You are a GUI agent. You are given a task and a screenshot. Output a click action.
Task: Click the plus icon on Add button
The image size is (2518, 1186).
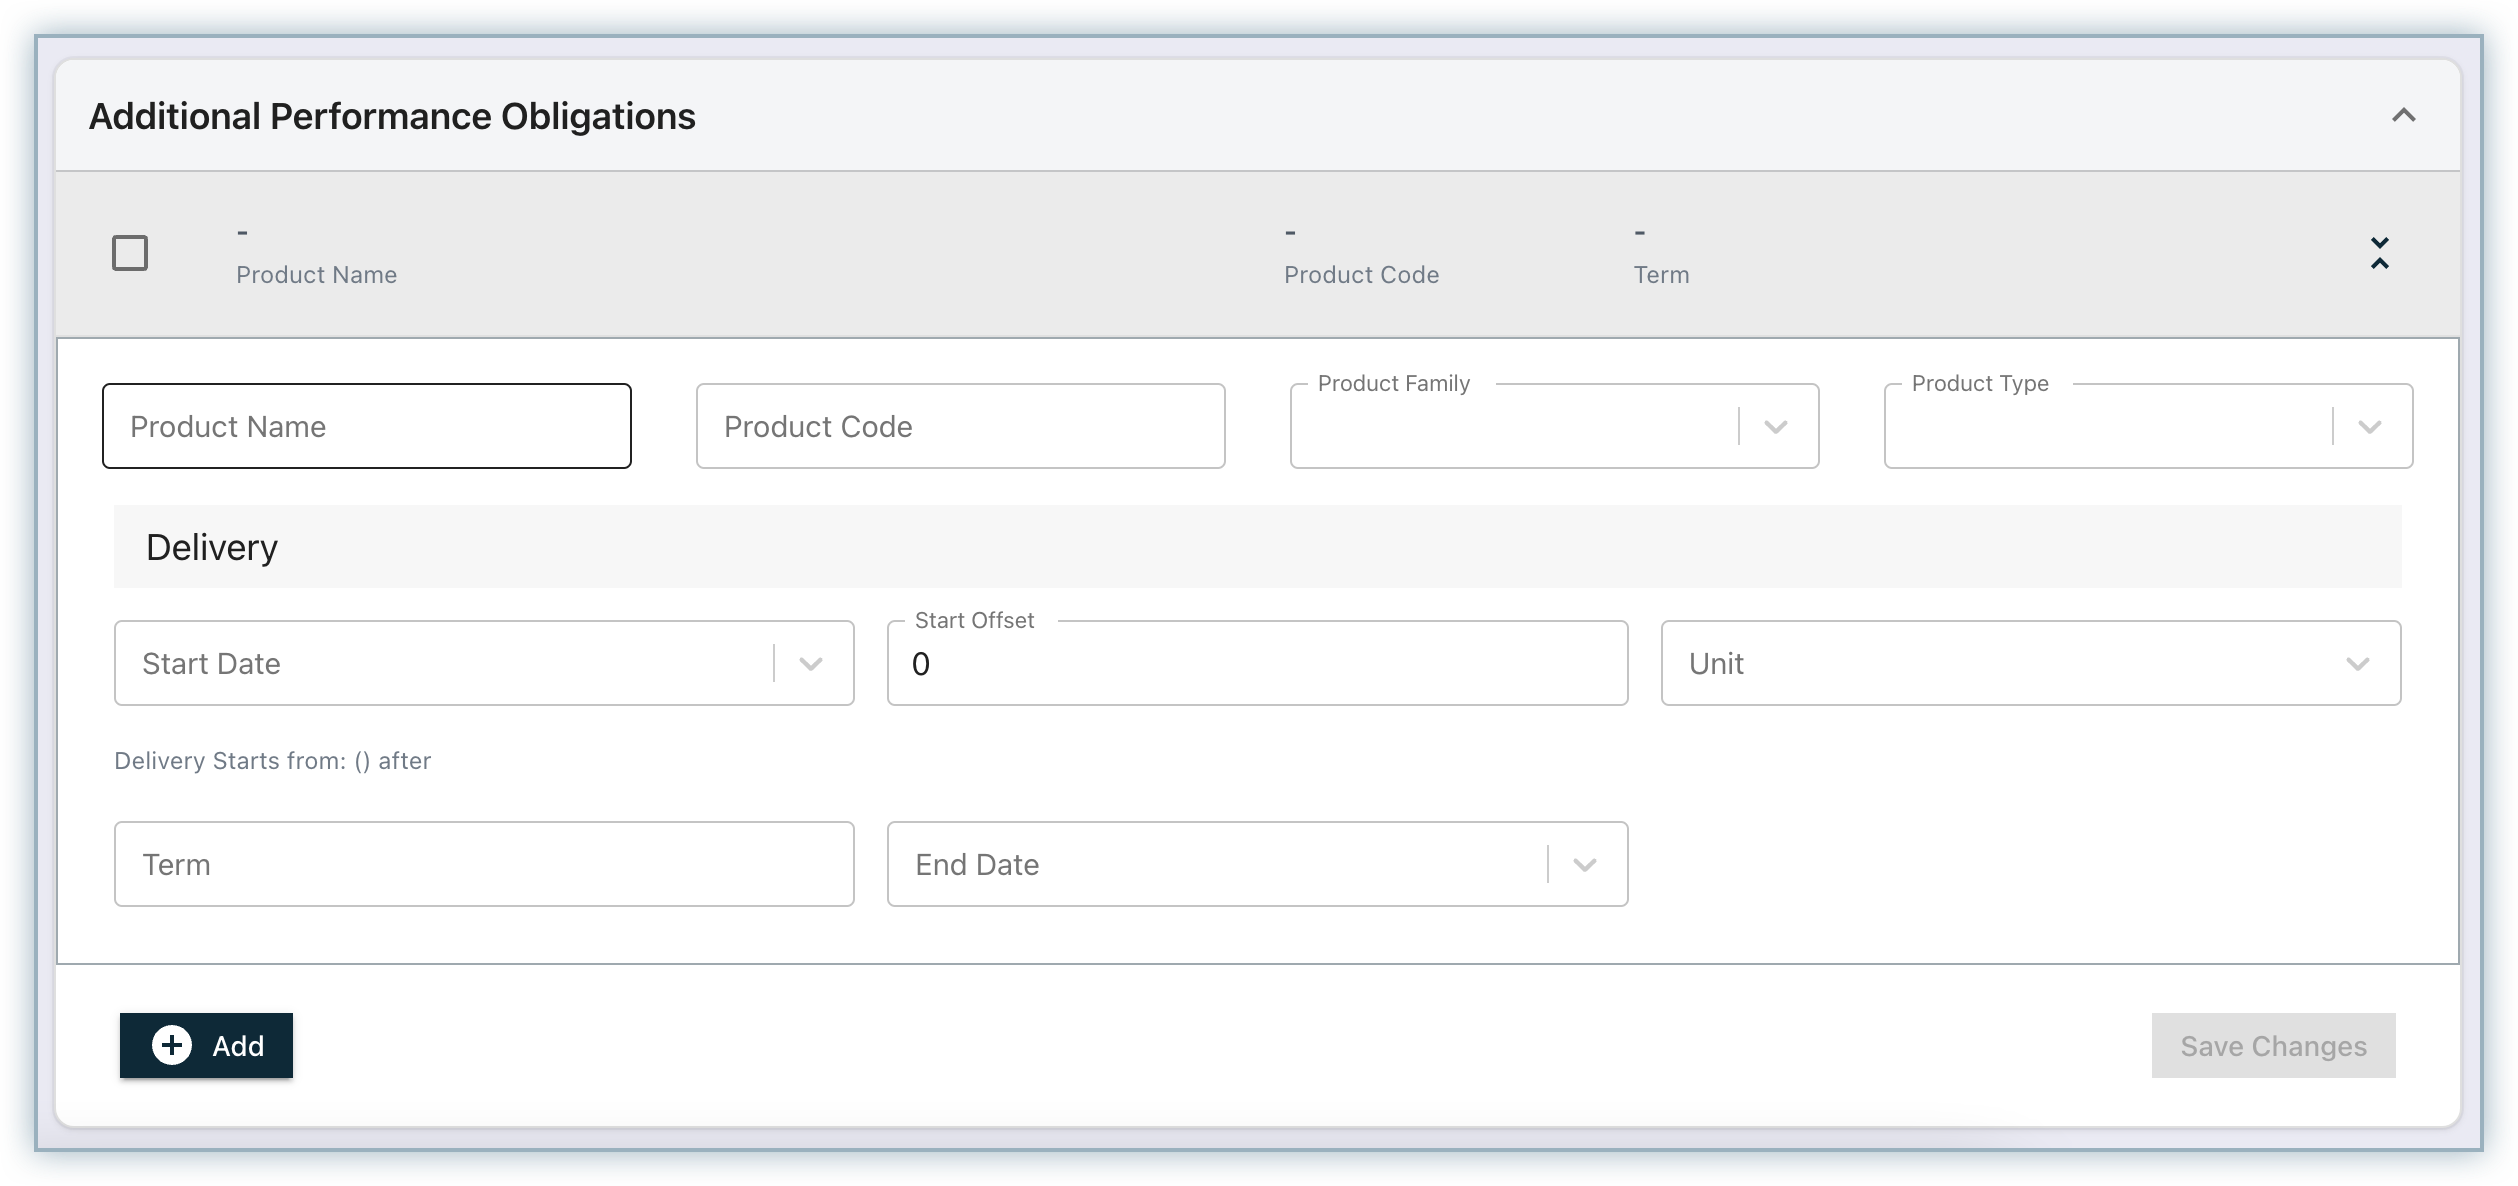(172, 1045)
